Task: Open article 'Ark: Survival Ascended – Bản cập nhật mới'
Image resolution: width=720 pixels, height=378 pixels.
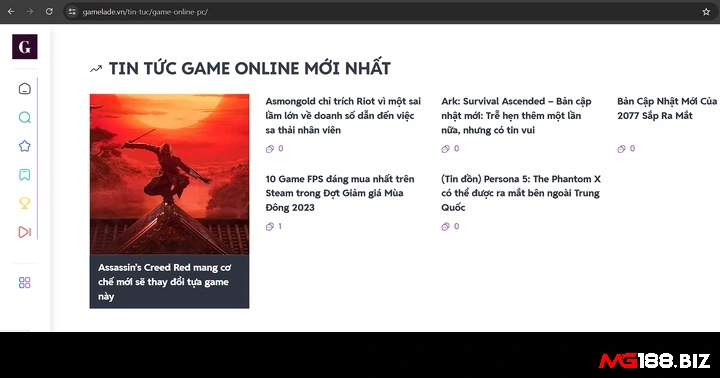Action: coord(516,115)
